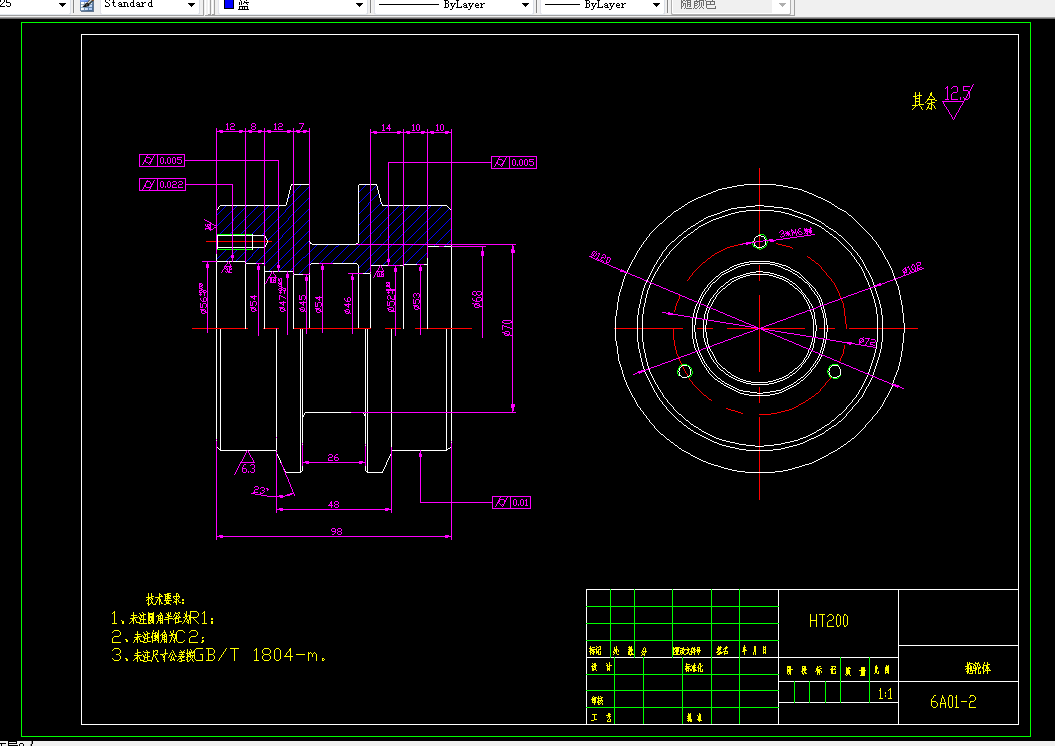1055x746 pixels.
Task: Click the 0.022 tolerance value
Action: [x=172, y=184]
